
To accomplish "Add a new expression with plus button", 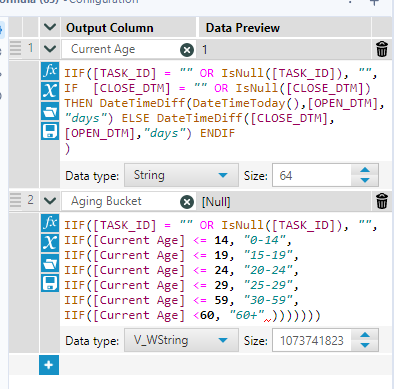I will (49, 365).
